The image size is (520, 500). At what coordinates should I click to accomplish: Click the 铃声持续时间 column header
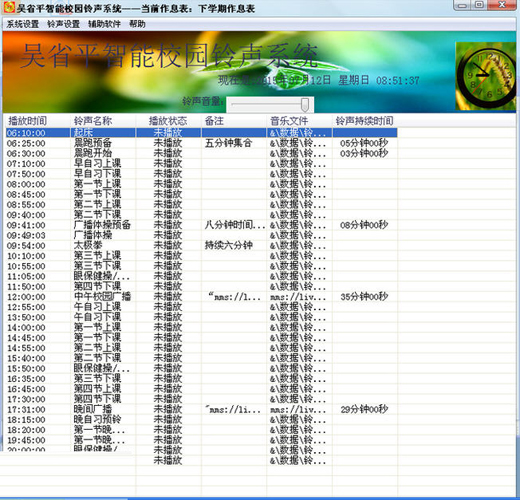pos(365,121)
